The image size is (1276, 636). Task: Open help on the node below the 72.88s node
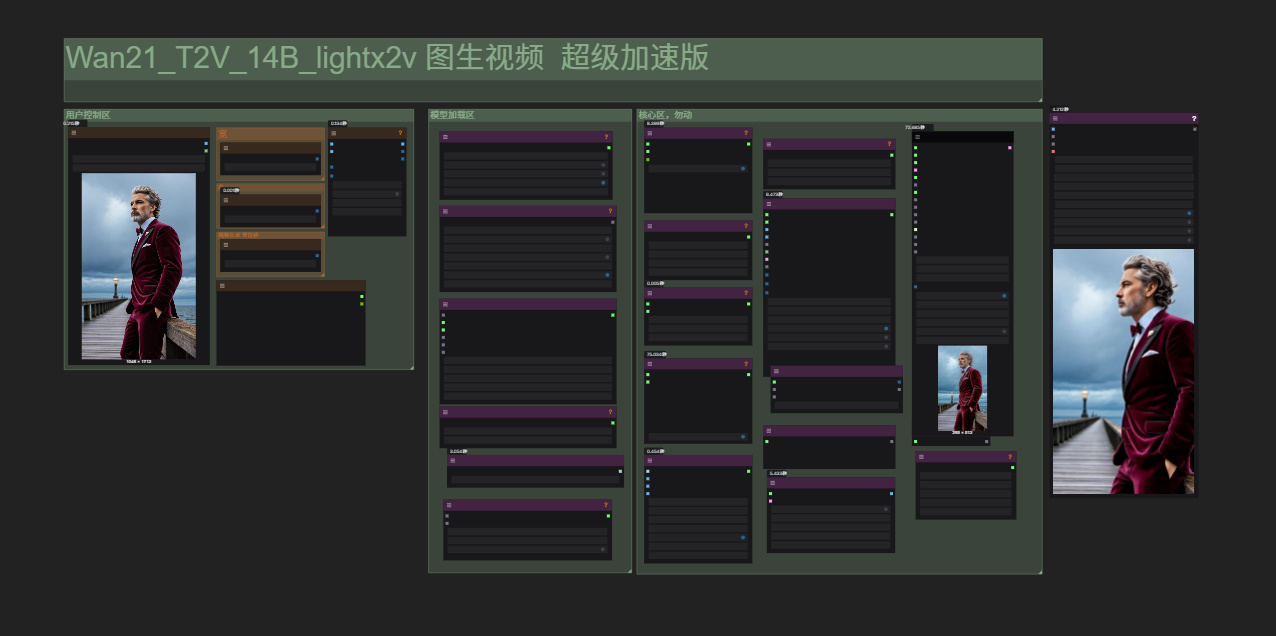point(1010,457)
